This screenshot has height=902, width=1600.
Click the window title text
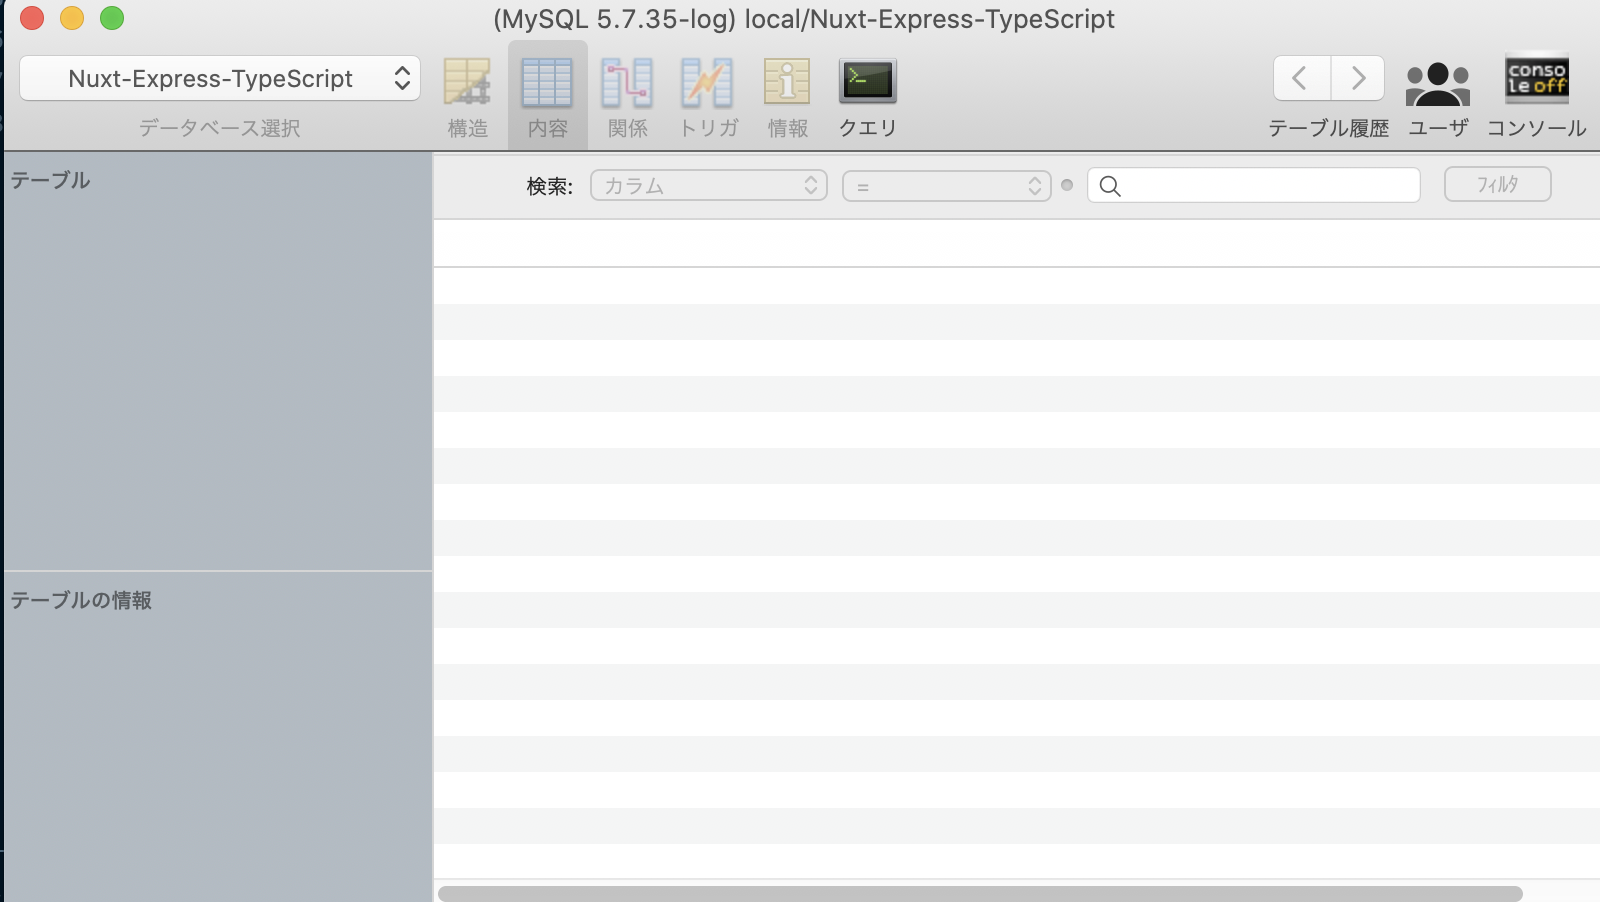pyautogui.click(x=804, y=19)
